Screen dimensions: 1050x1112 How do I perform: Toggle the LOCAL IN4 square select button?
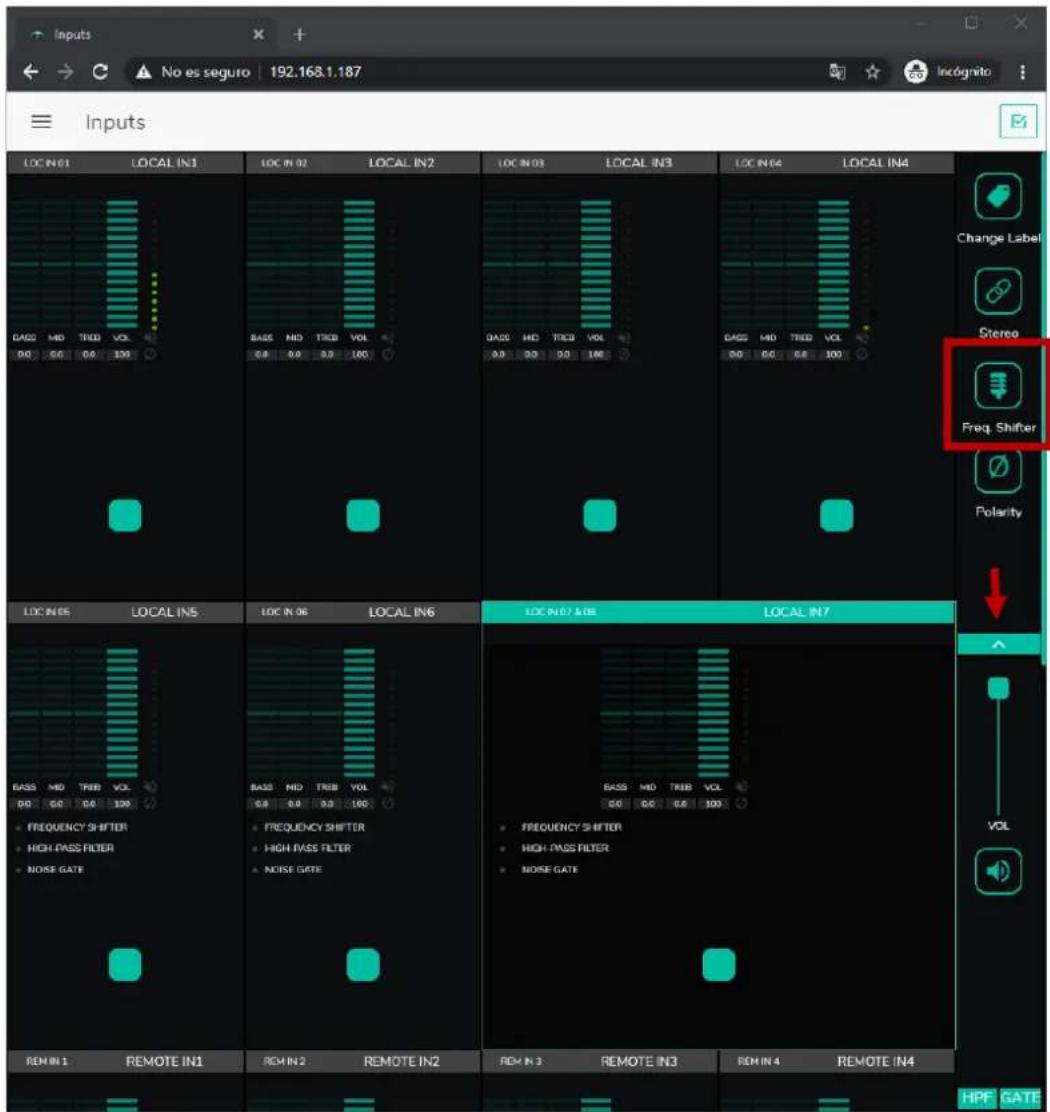[x=837, y=515]
